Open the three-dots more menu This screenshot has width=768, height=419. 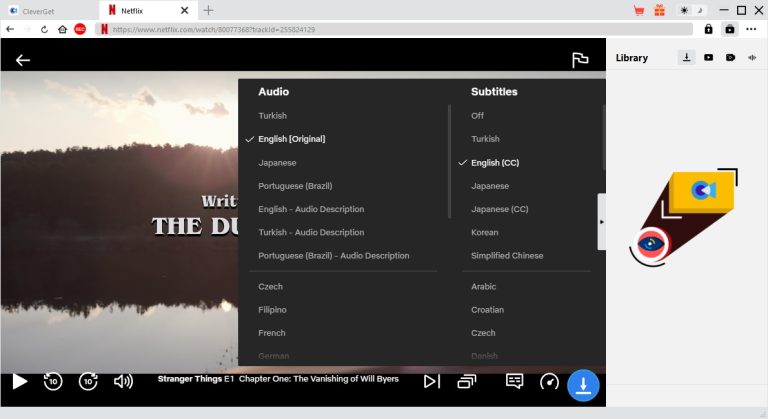point(751,29)
